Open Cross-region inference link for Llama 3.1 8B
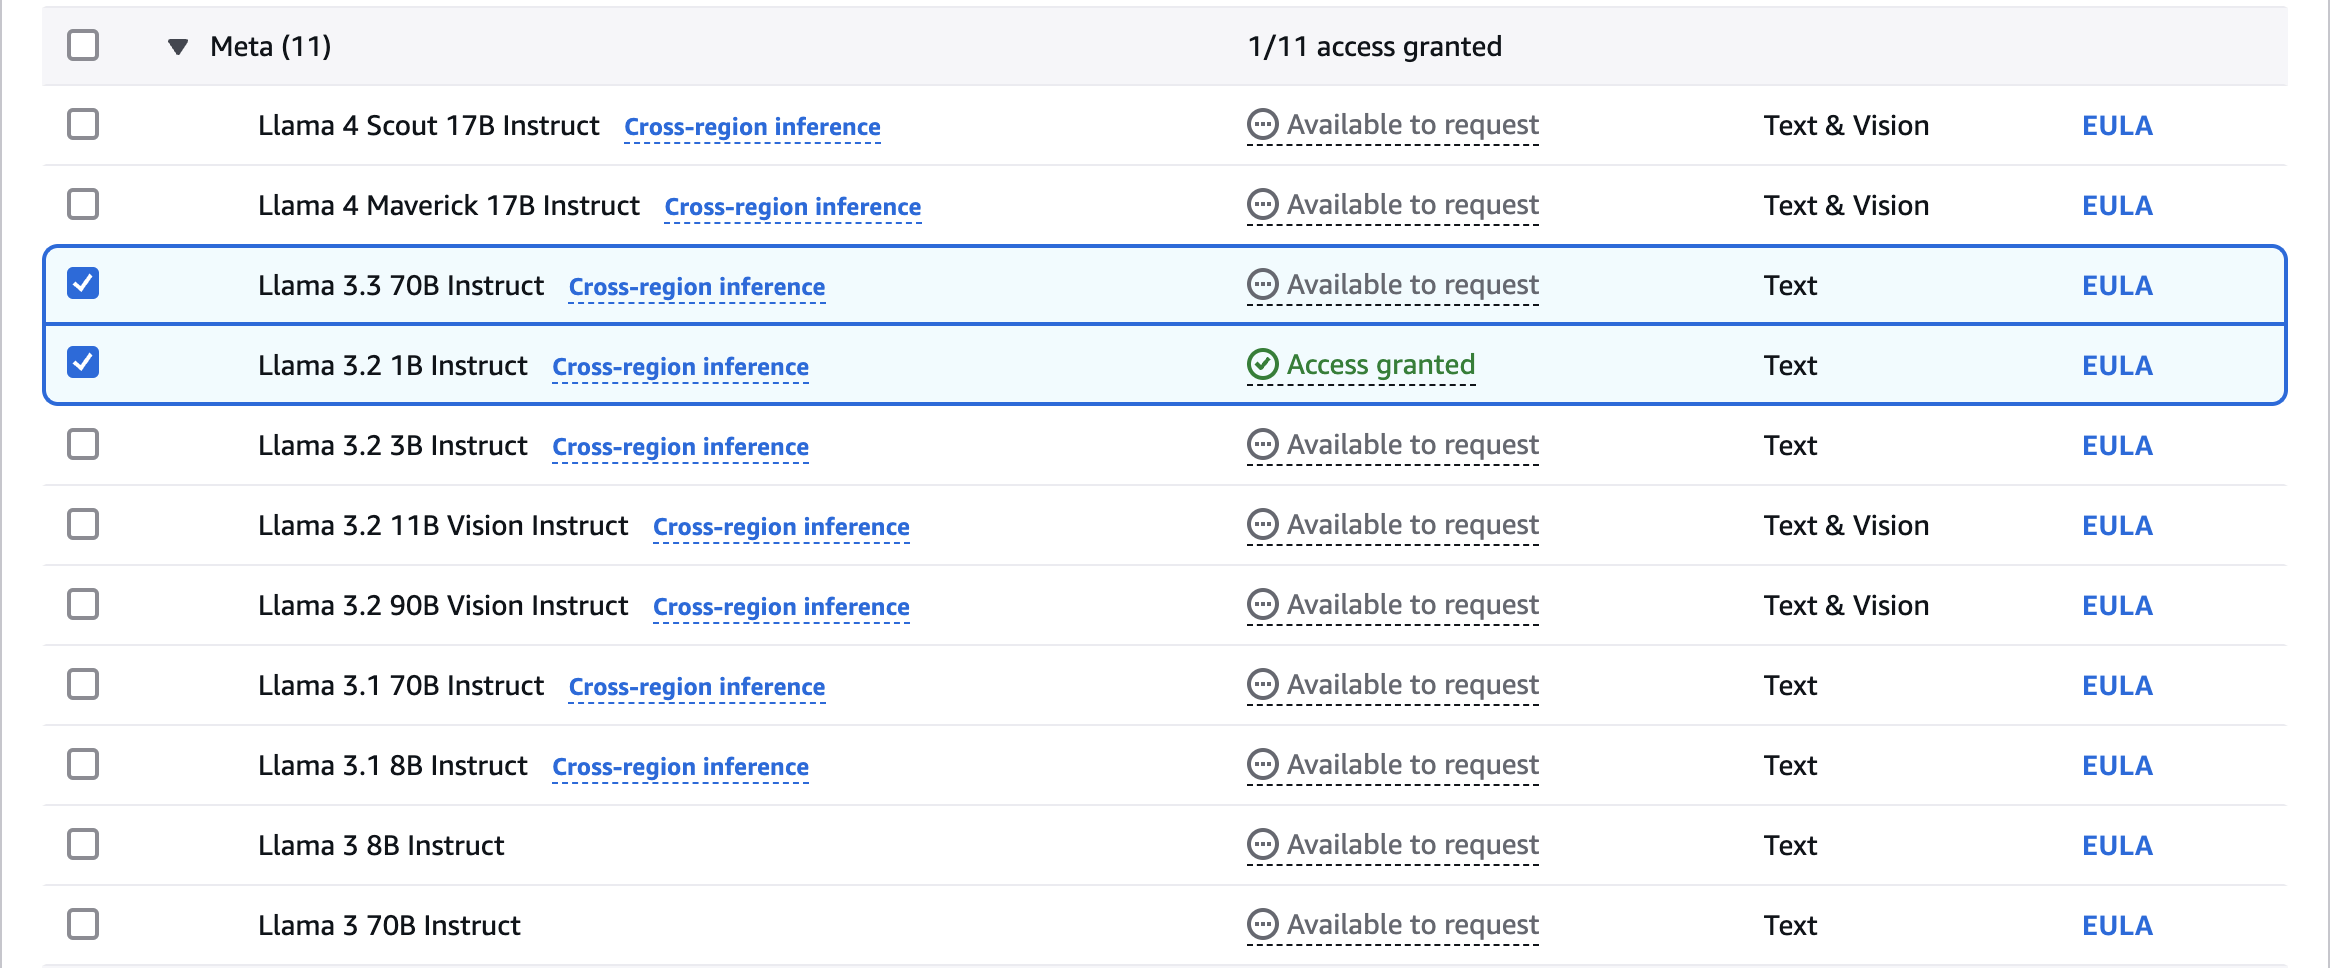Viewport: 2330px width, 968px height. (681, 767)
